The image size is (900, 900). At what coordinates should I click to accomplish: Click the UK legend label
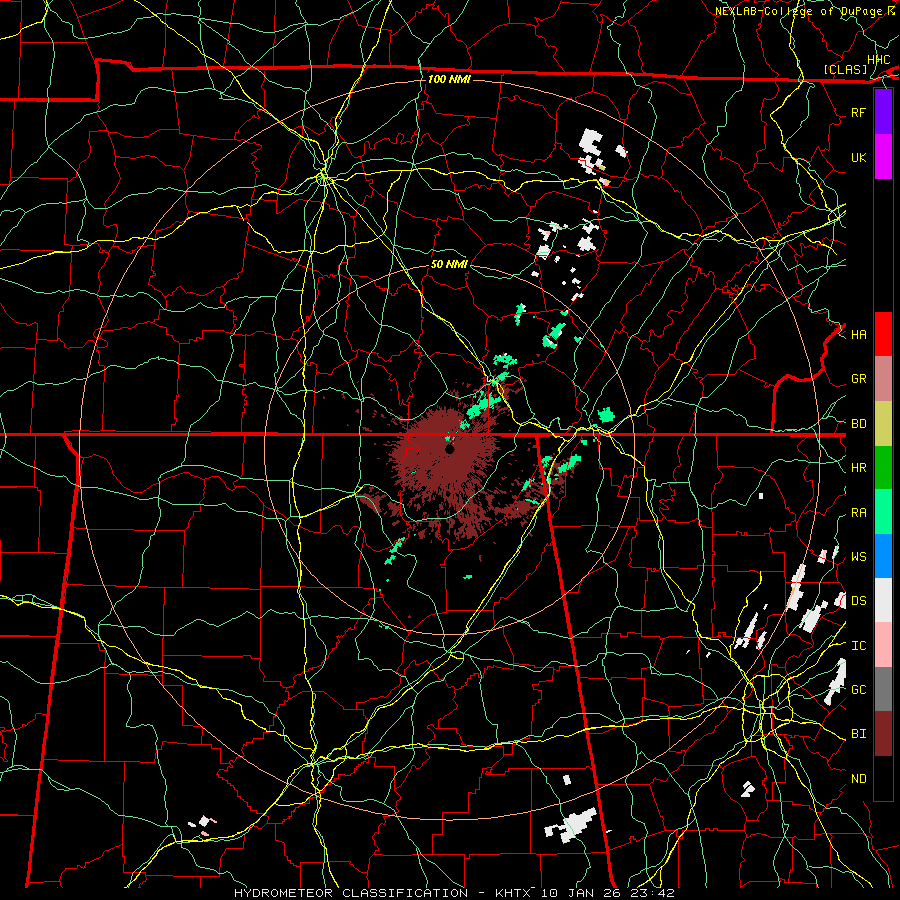(x=858, y=157)
